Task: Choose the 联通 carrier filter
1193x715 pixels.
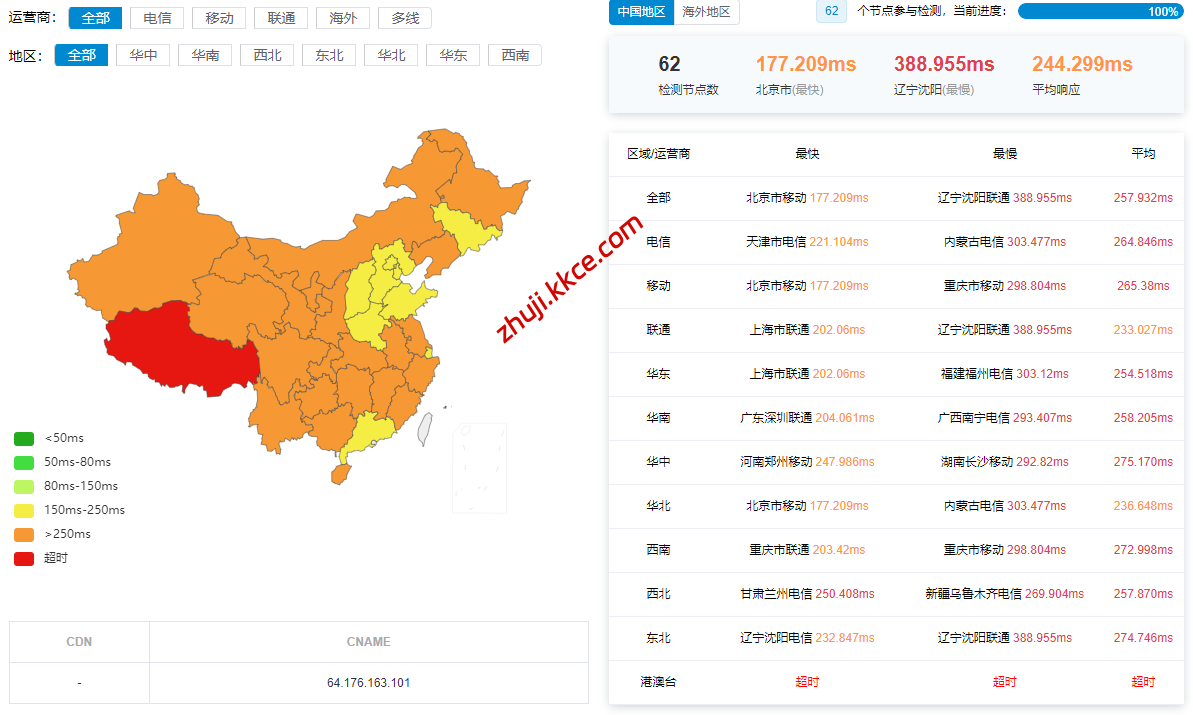Action: (281, 18)
